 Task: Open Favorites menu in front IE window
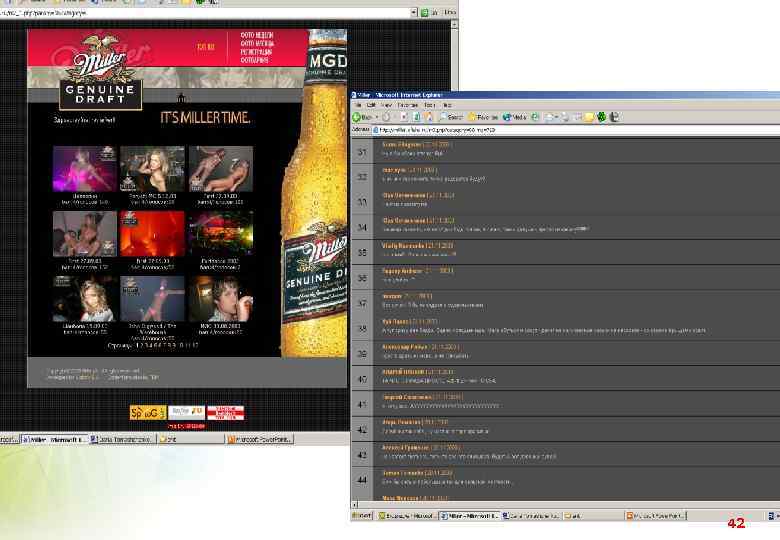pyautogui.click(x=407, y=105)
